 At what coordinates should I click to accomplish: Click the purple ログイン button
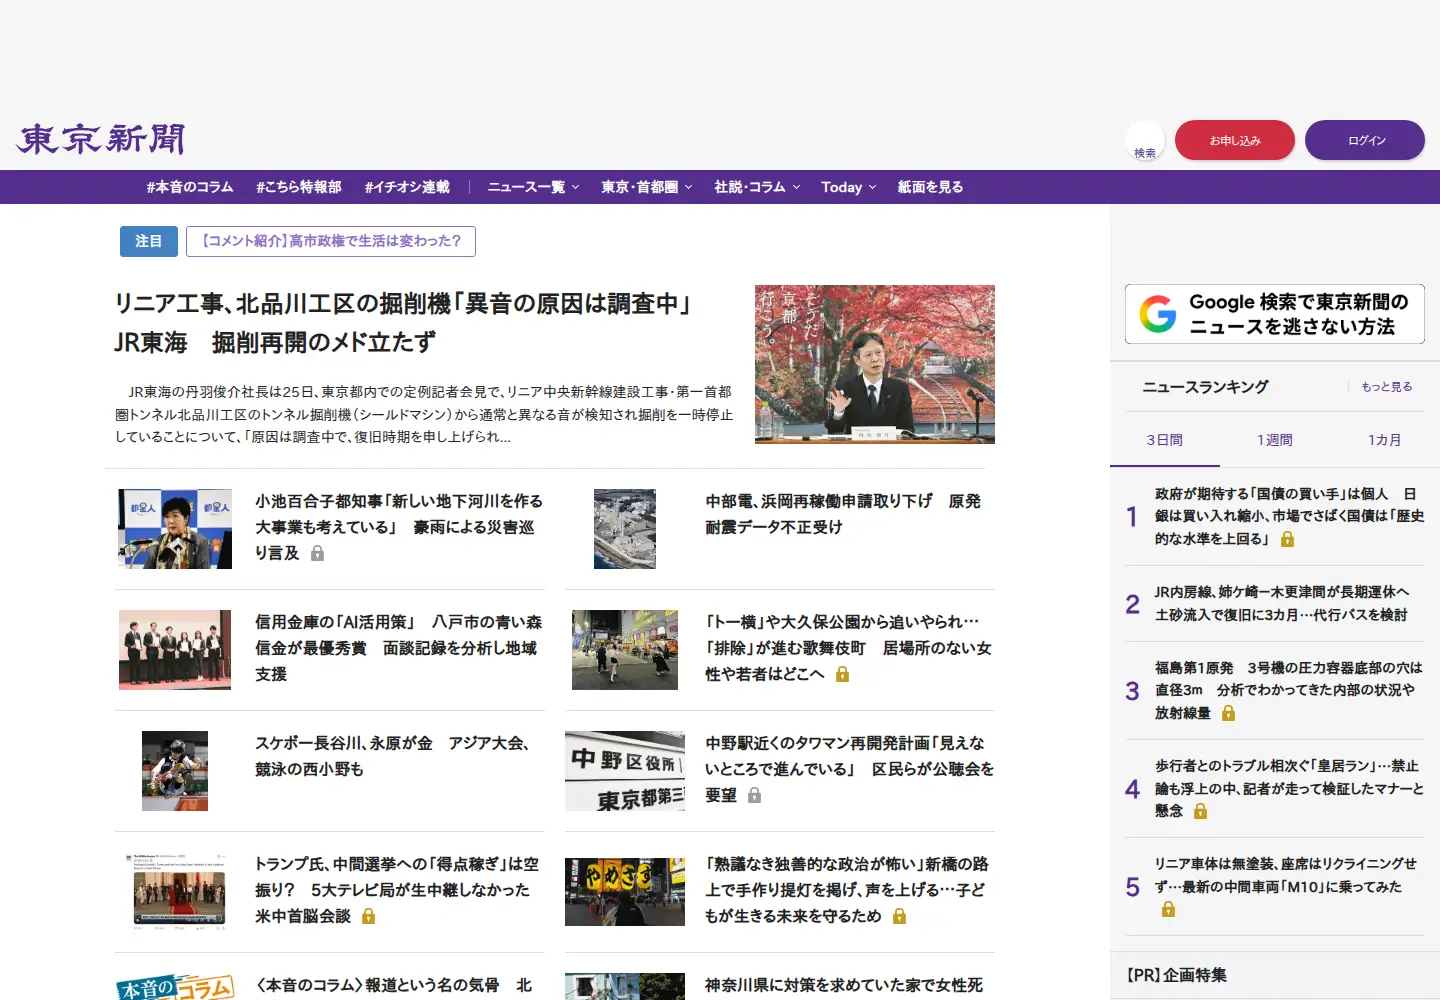pos(1365,140)
